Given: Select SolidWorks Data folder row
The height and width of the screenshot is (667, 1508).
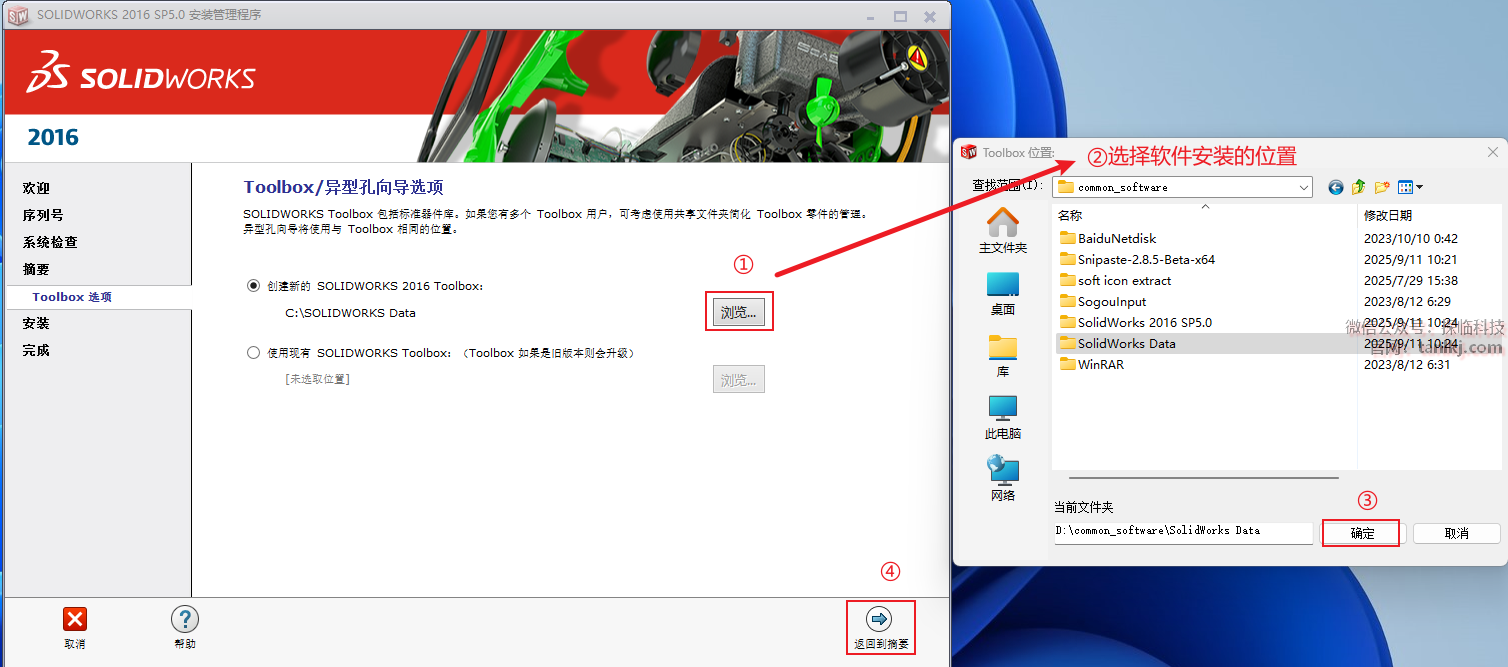Looking at the screenshot, I should [1280, 344].
